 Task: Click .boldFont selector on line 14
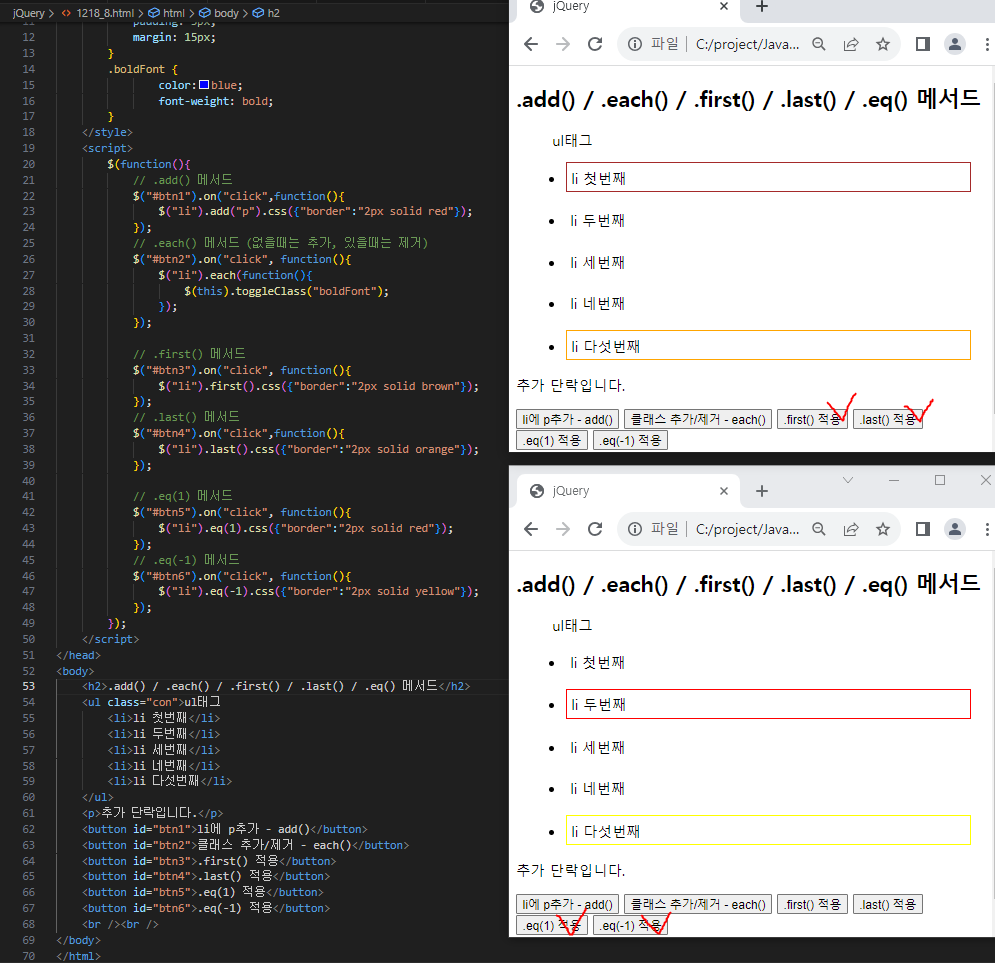coord(136,69)
